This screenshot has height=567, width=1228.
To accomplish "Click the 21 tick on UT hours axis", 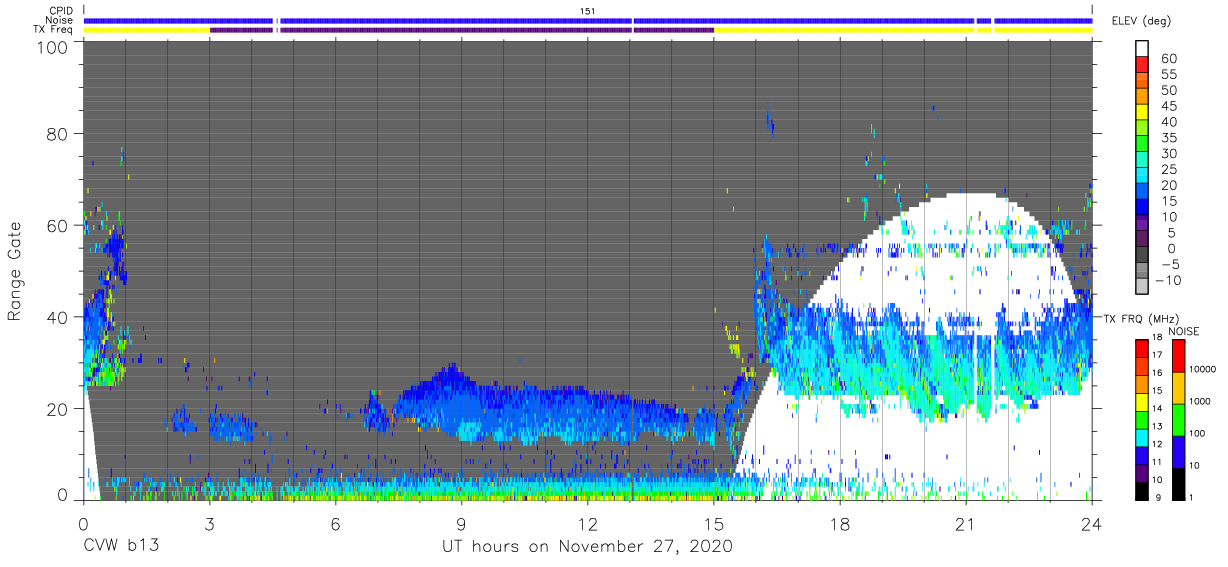I will (x=966, y=523).
